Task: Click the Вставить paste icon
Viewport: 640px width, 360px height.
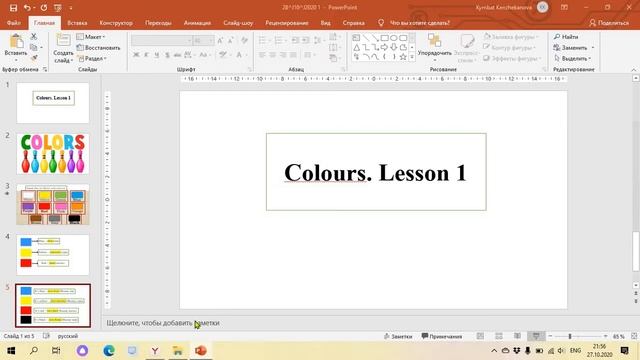Action: pos(16,41)
